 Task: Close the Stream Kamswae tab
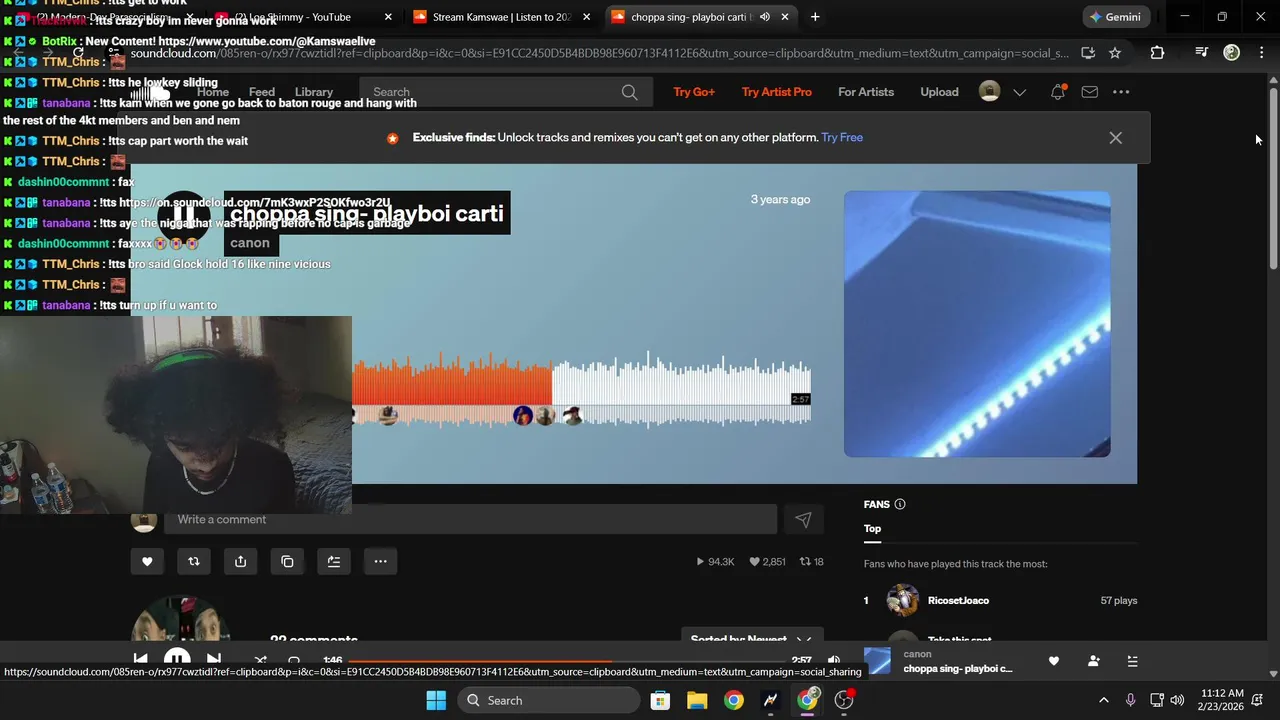(x=586, y=17)
